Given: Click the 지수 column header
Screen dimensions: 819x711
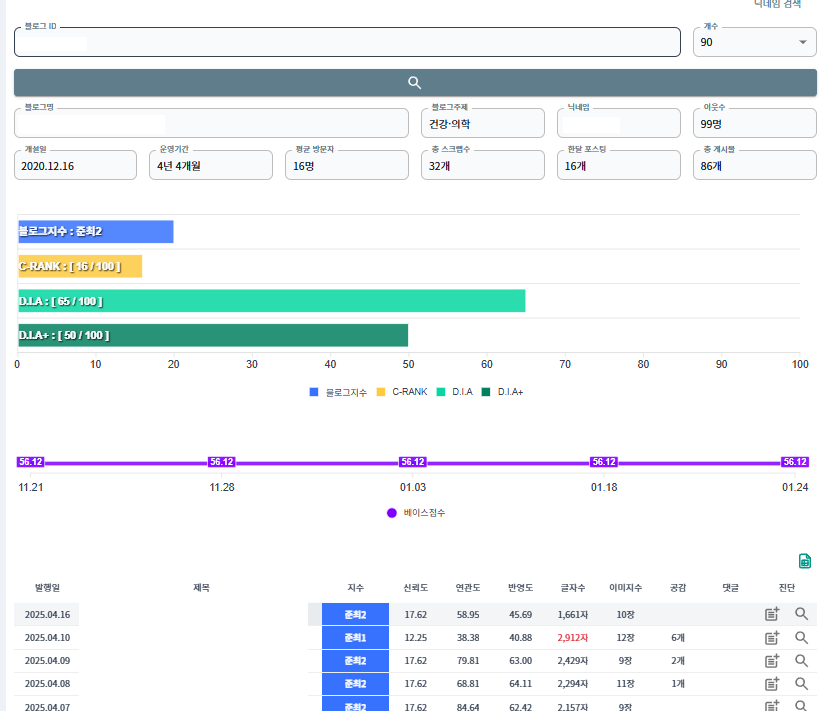Looking at the screenshot, I should click(x=355, y=588).
